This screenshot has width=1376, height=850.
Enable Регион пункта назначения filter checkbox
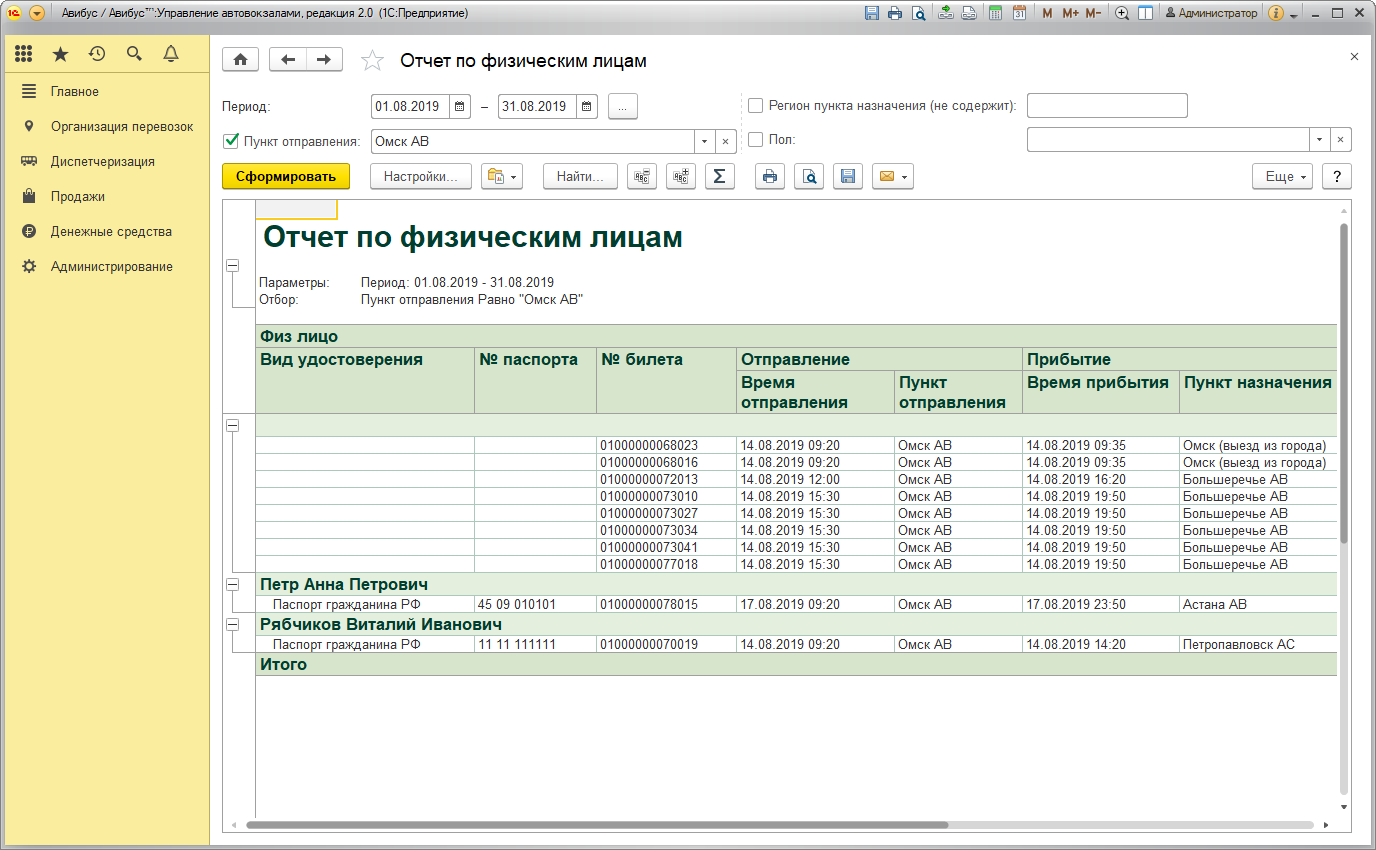pyautogui.click(x=756, y=106)
